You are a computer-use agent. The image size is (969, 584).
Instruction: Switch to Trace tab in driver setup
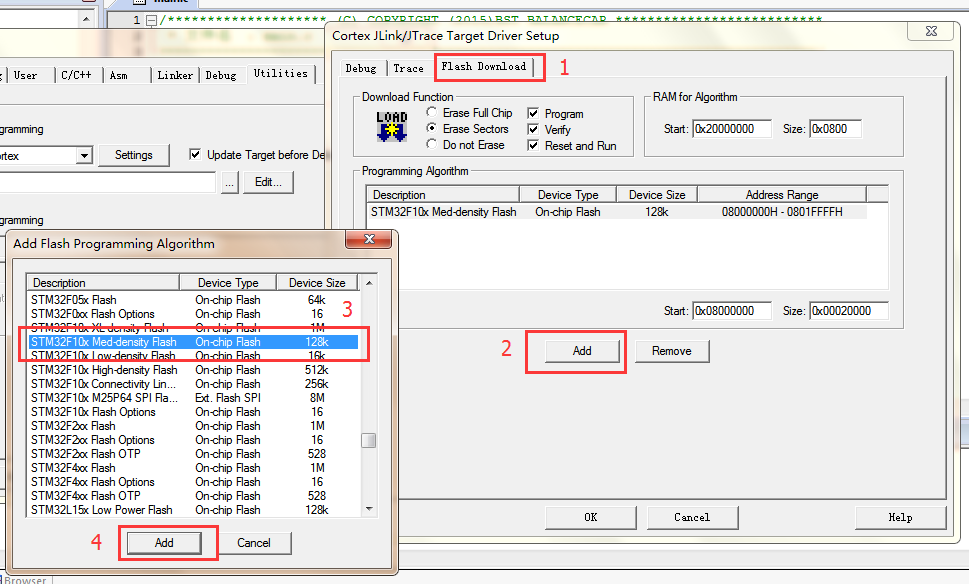(x=408, y=69)
